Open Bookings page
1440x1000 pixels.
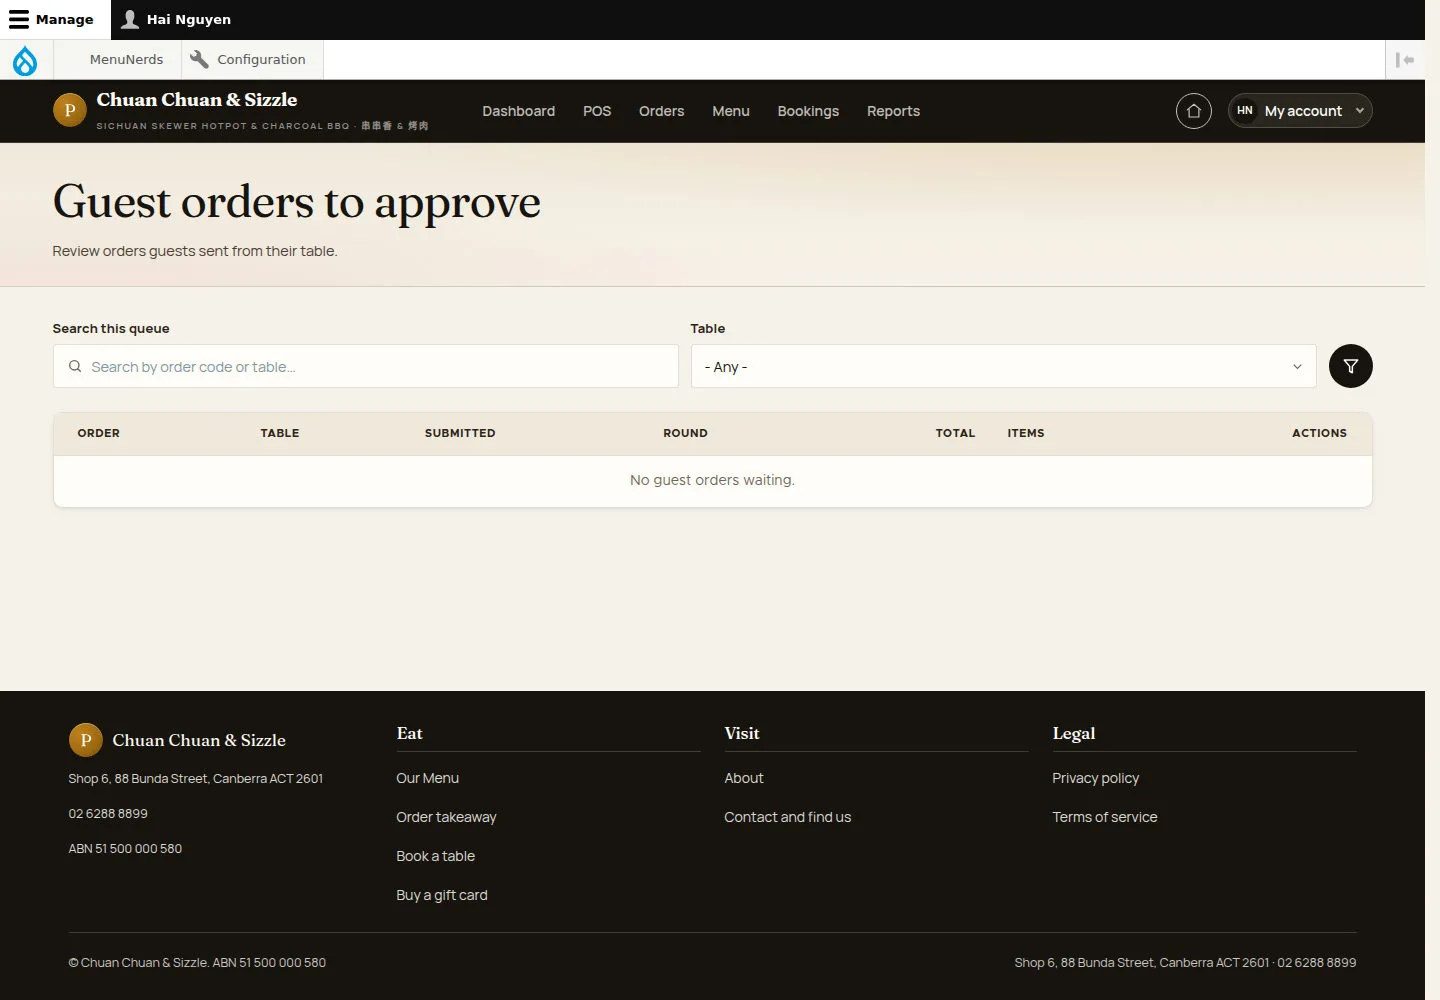808,111
